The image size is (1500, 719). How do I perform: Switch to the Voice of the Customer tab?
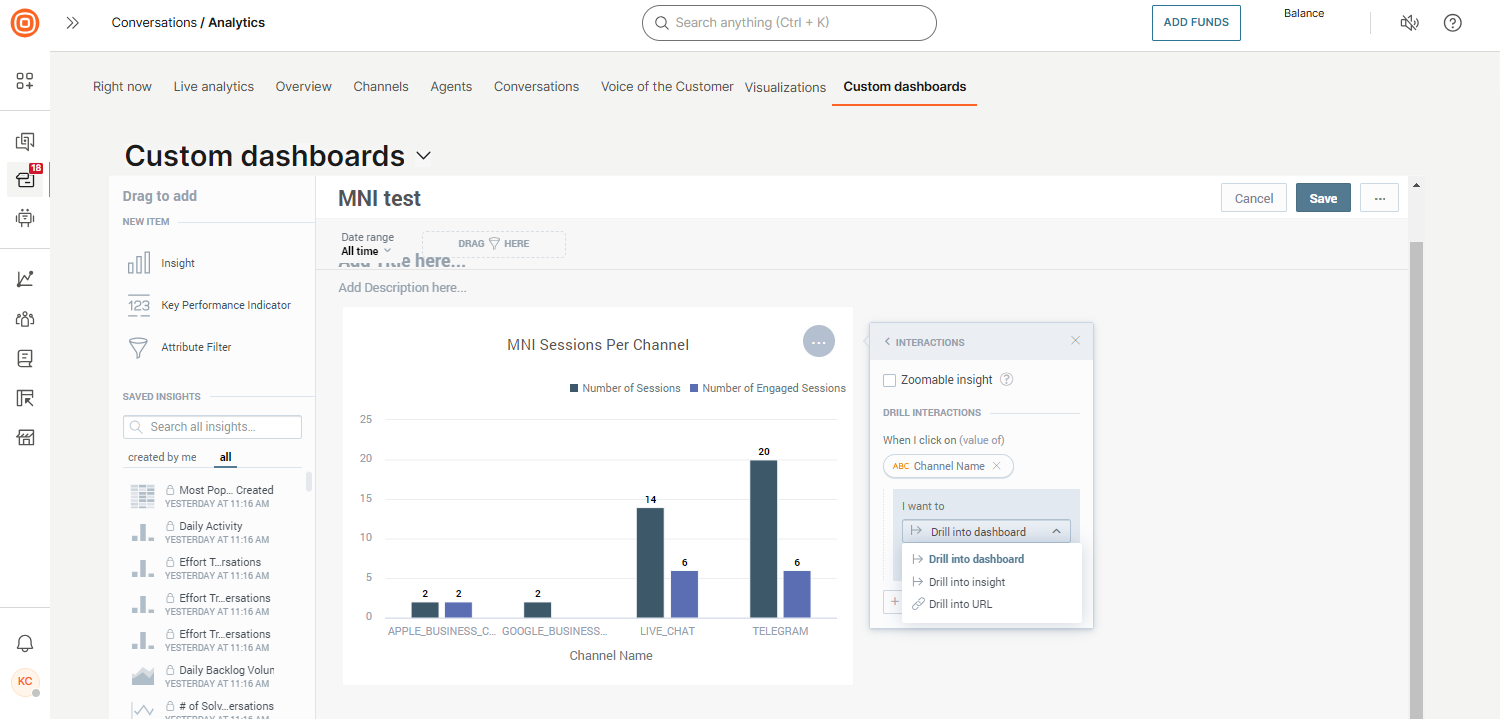coord(666,86)
